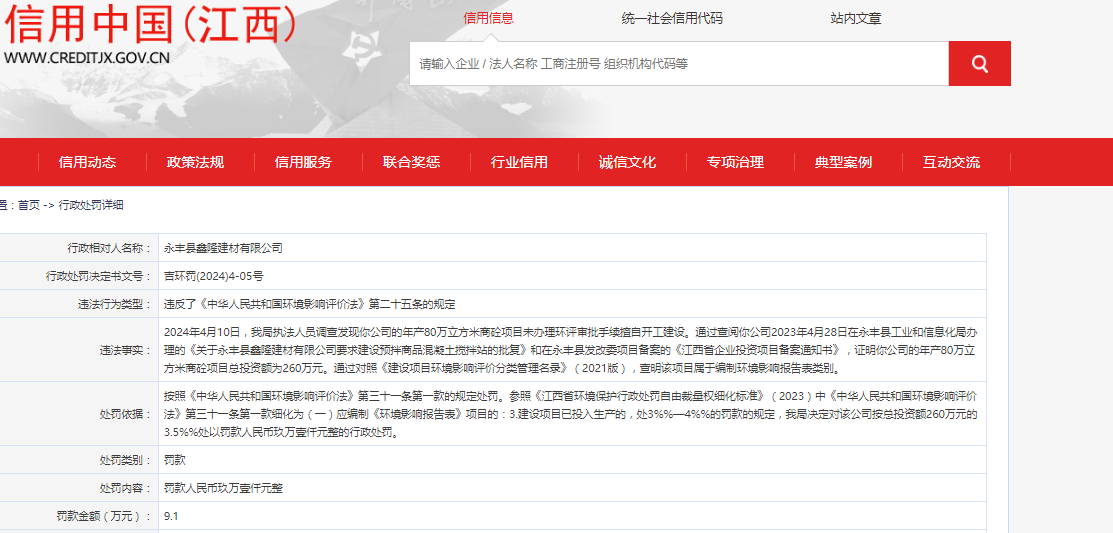The height and width of the screenshot is (533, 1113).
Task: Click the 处罚类别 label cell
Action: click(x=77, y=460)
